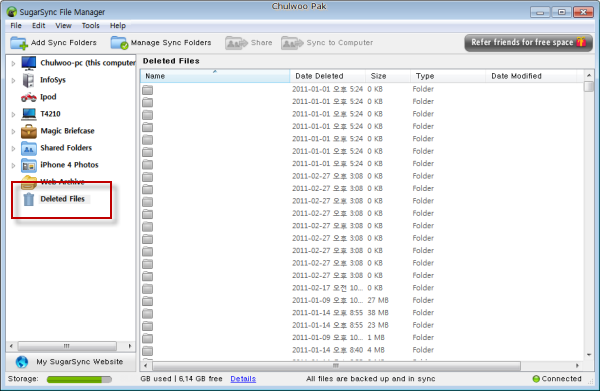Click the Sync to Computer toolbar icon

click(292, 43)
